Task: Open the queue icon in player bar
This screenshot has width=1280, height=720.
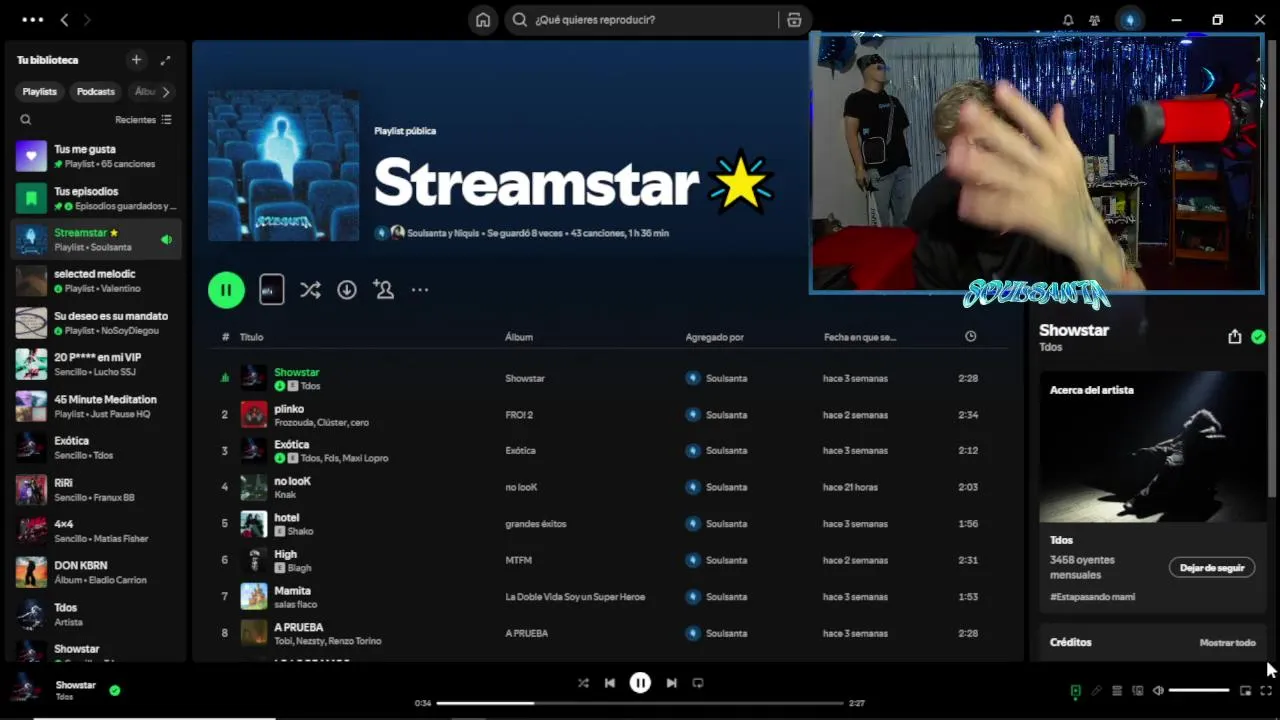Action: point(1117,690)
